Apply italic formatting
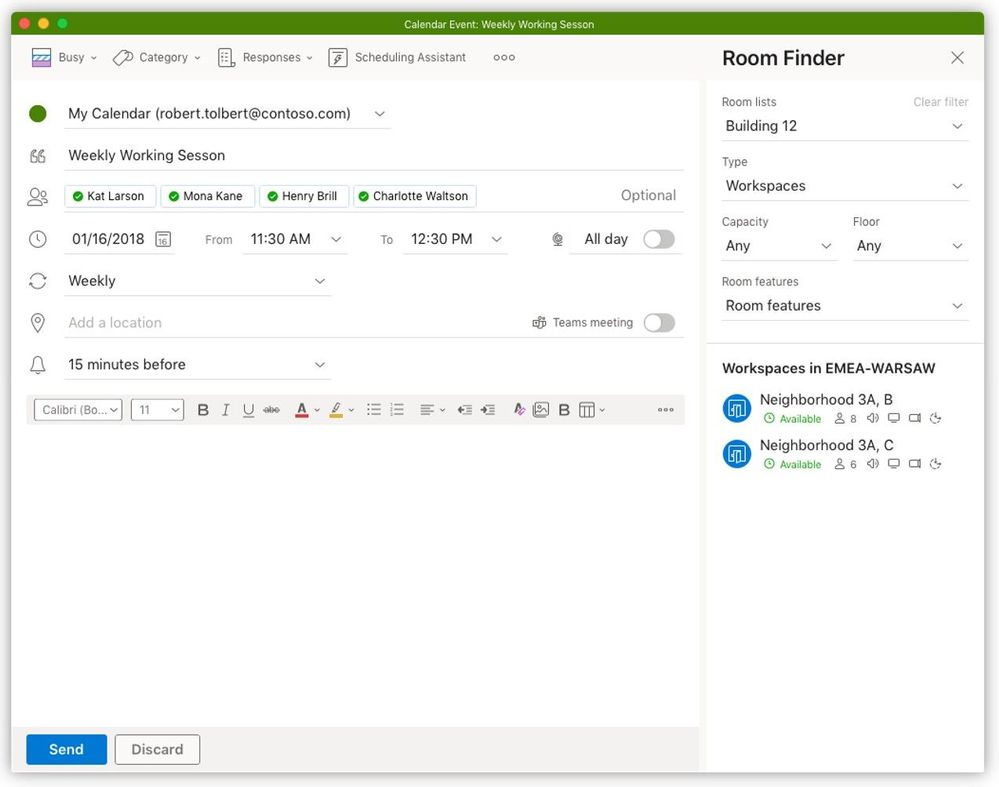This screenshot has height=787, width=999. click(x=226, y=410)
